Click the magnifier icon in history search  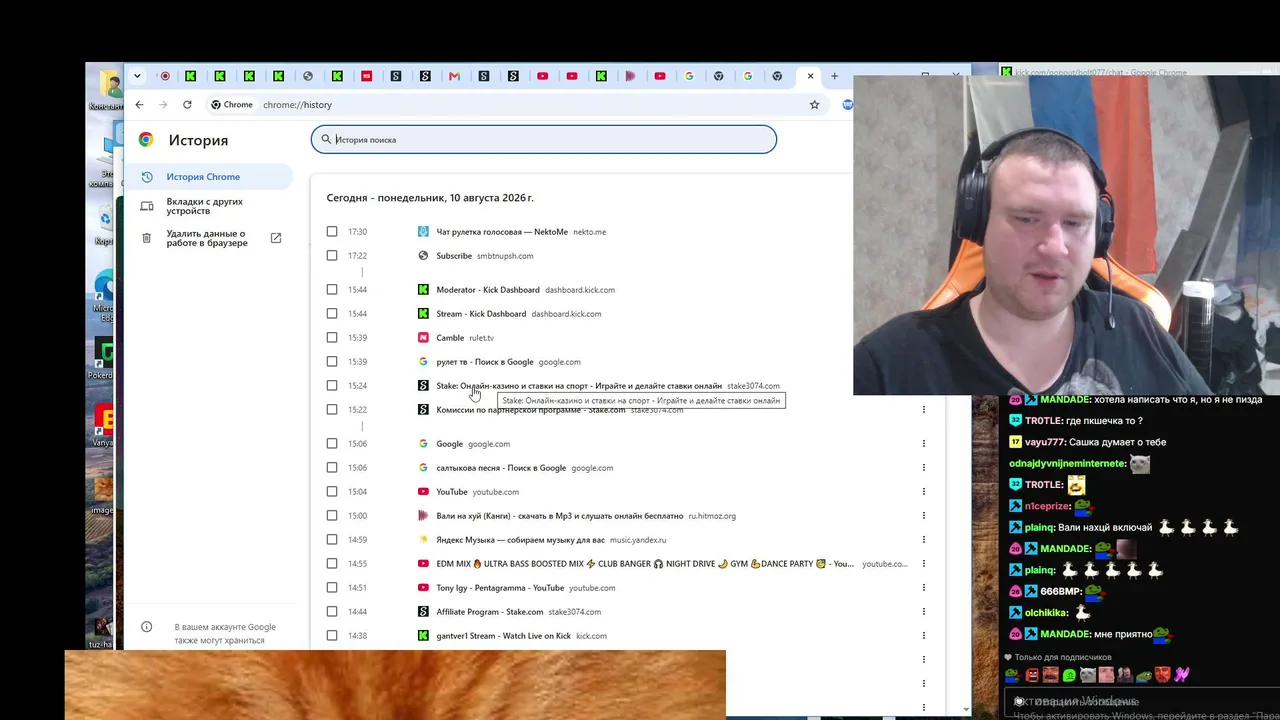324,140
